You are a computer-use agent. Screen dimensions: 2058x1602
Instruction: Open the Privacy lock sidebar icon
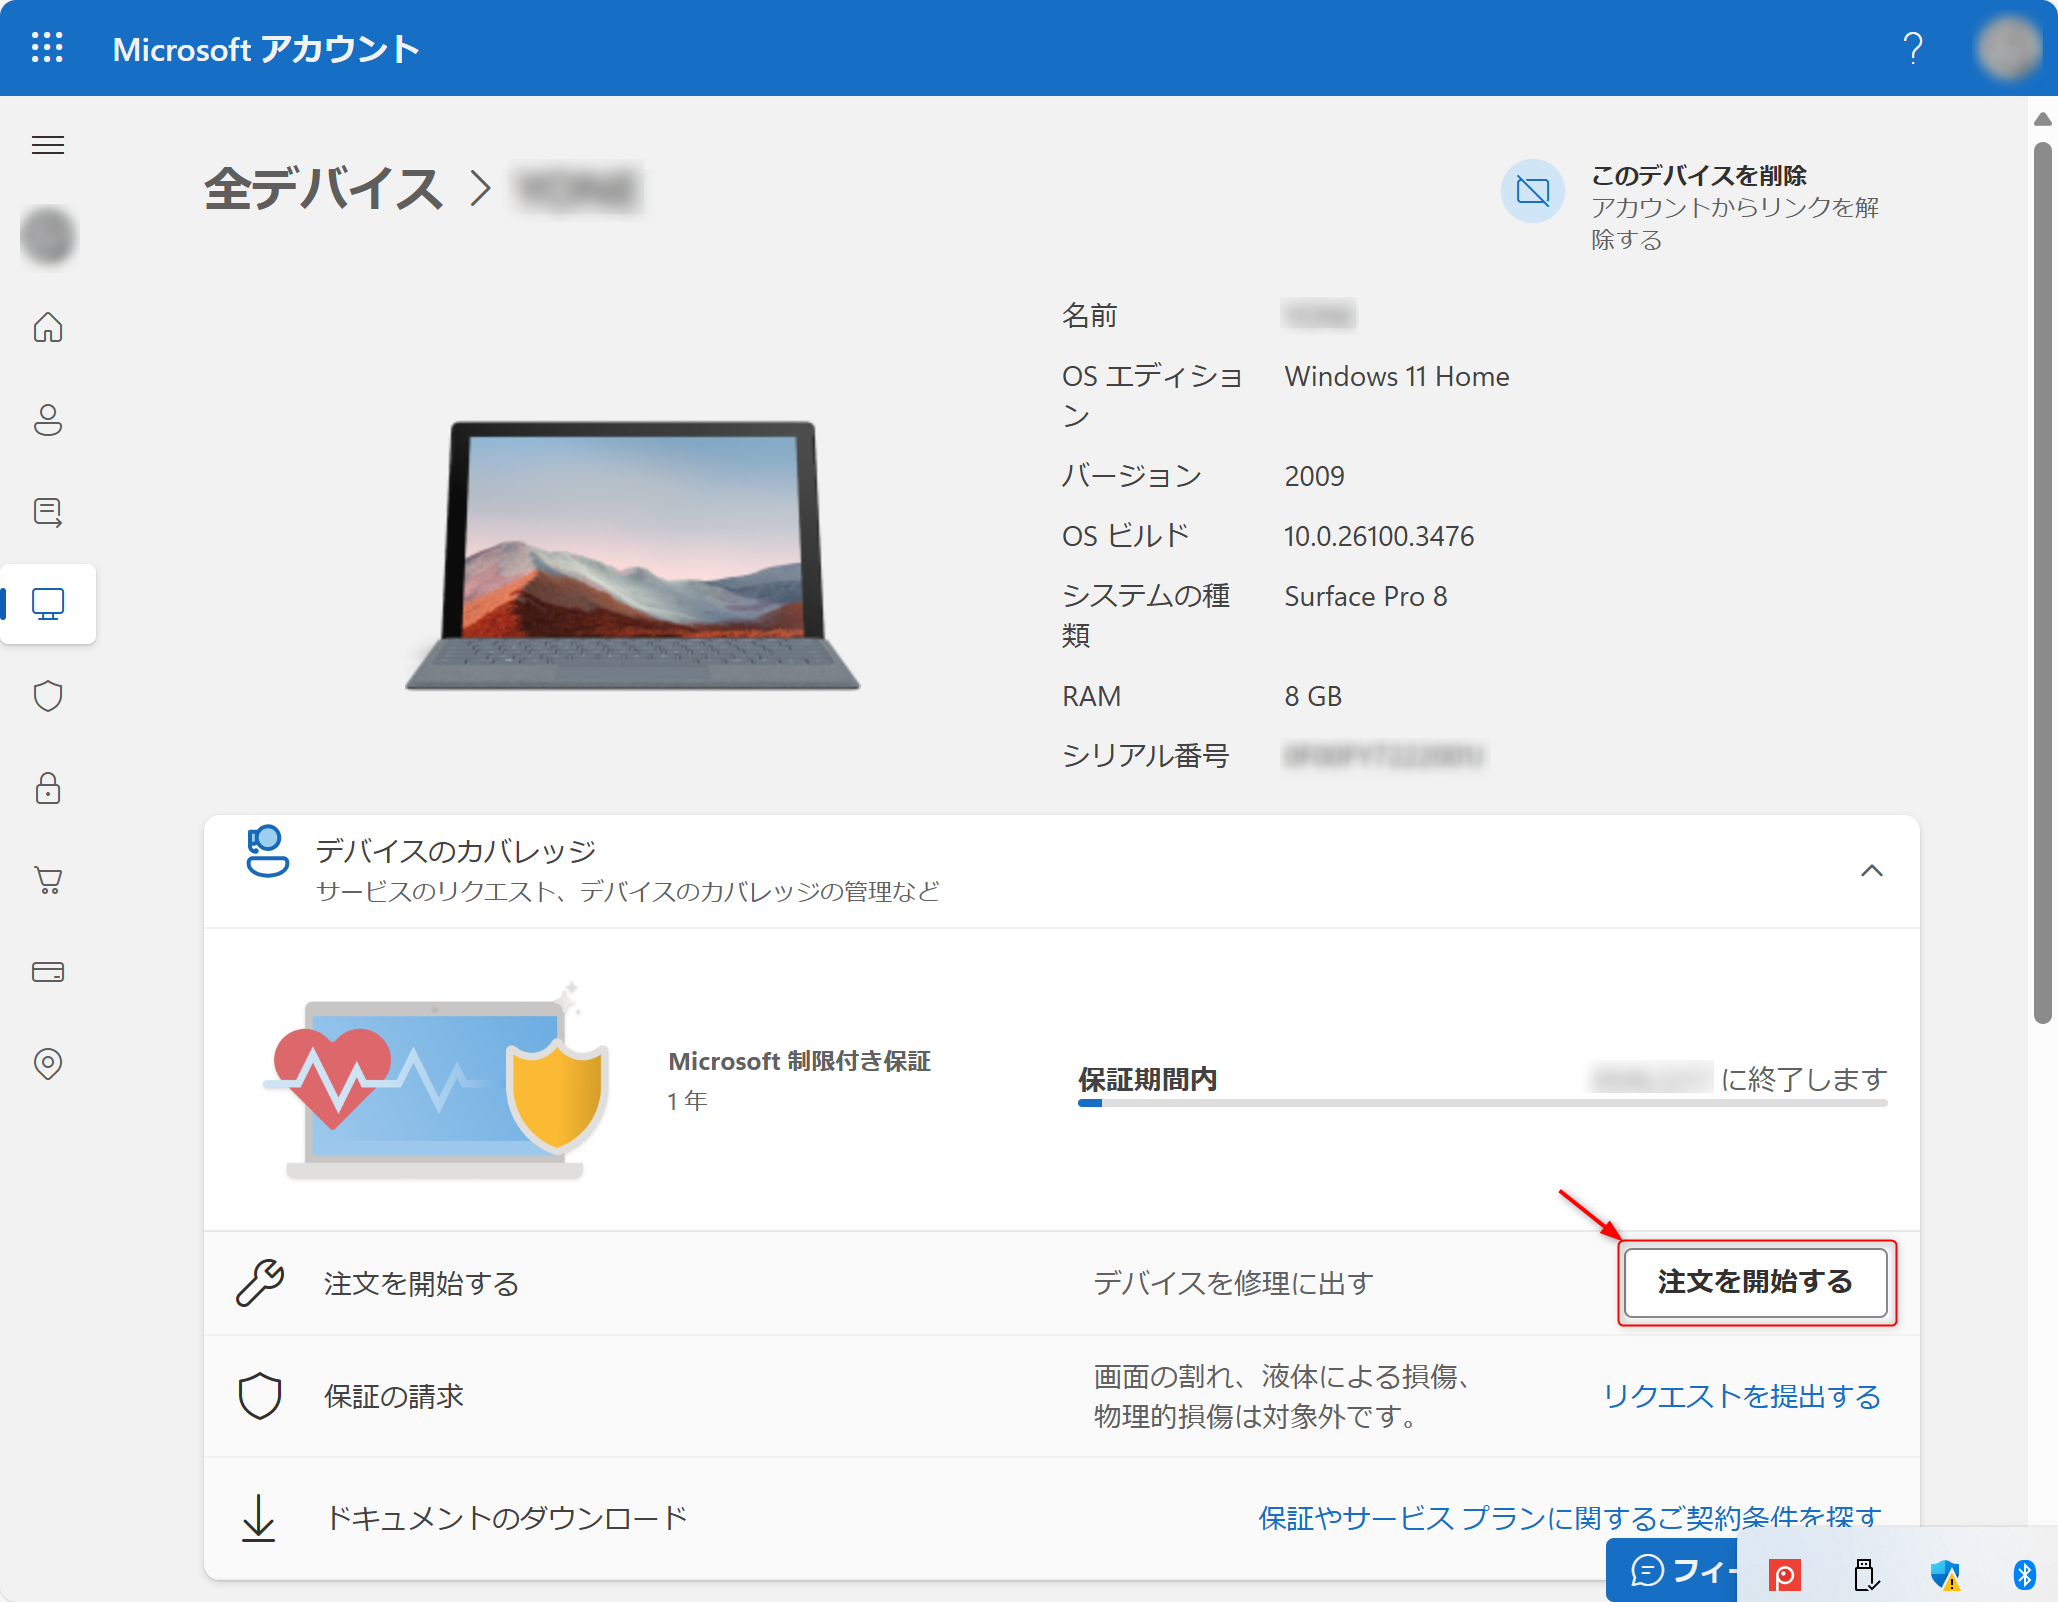pos(48,788)
